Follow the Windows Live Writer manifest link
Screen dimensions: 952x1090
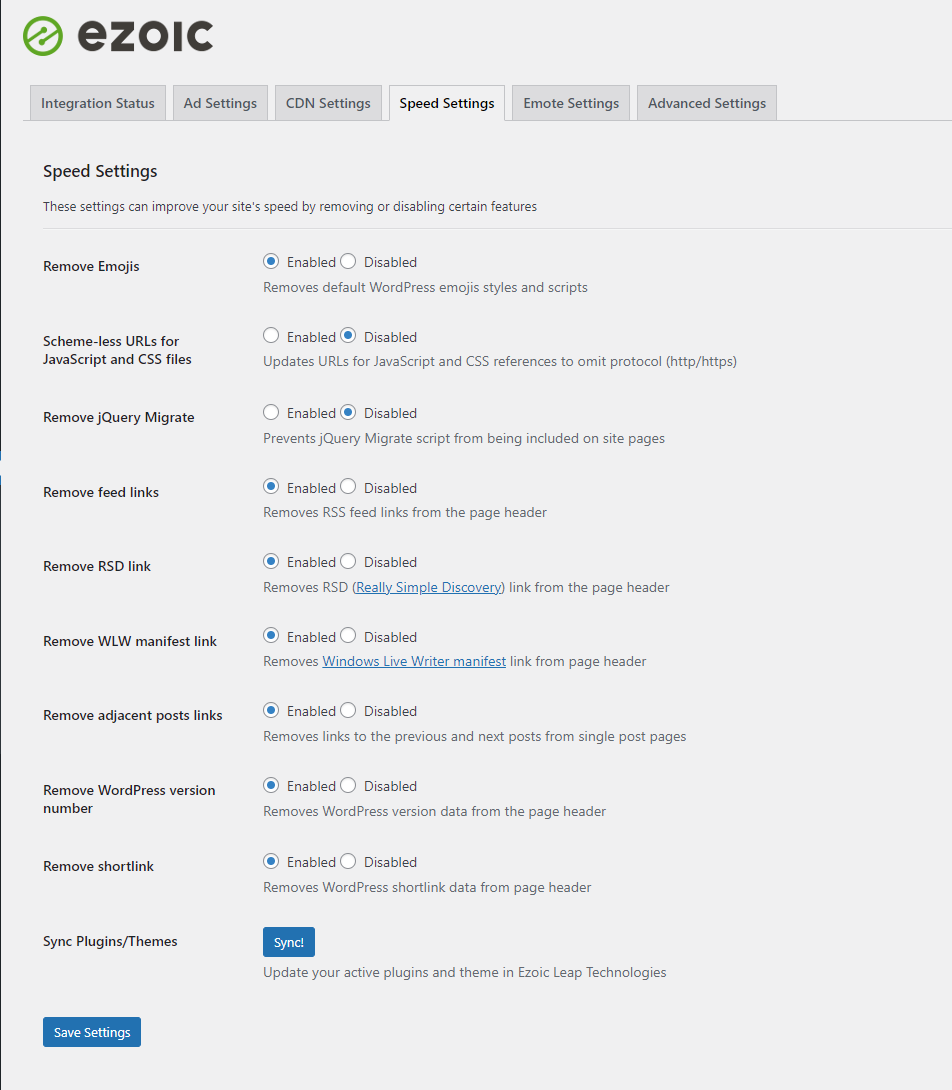pos(414,661)
